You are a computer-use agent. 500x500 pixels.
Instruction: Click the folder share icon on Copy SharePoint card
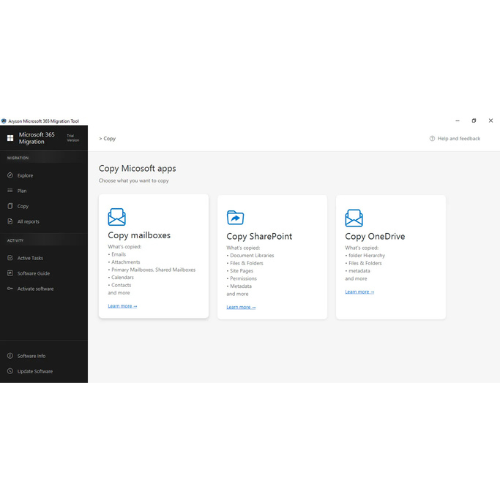pos(235,218)
